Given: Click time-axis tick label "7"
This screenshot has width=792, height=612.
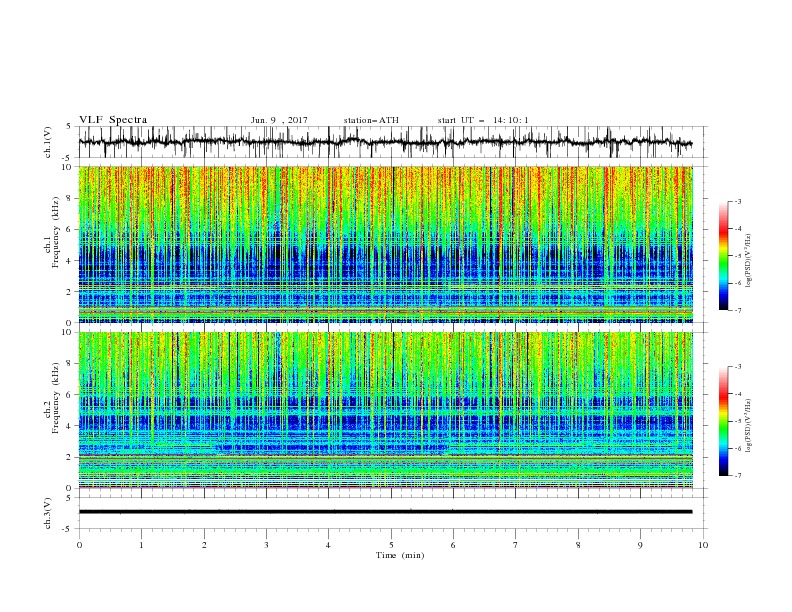Looking at the screenshot, I should point(516,545).
